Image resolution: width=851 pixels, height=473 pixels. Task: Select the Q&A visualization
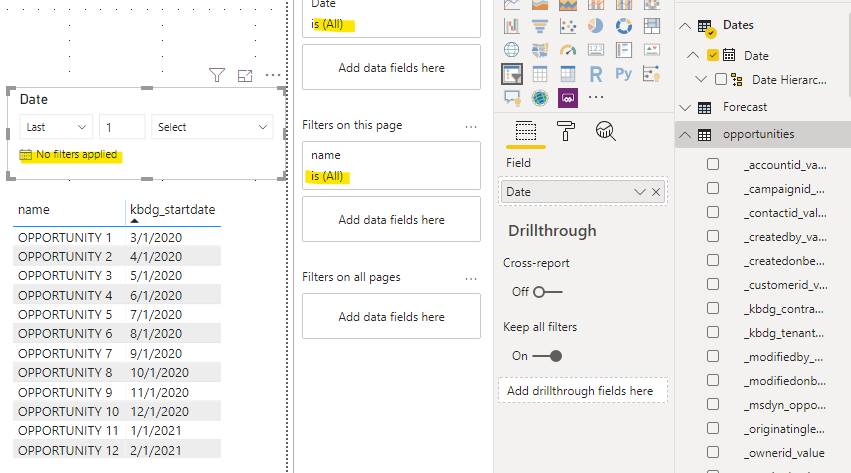point(512,98)
